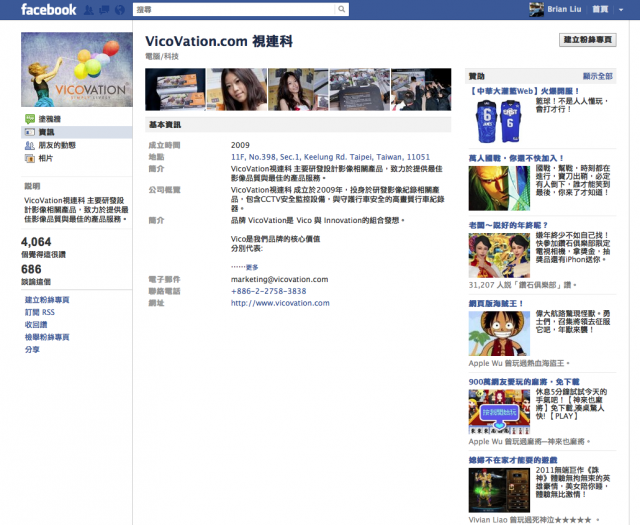
Task: Click the Photos icon in sidebar
Action: pos(30,158)
